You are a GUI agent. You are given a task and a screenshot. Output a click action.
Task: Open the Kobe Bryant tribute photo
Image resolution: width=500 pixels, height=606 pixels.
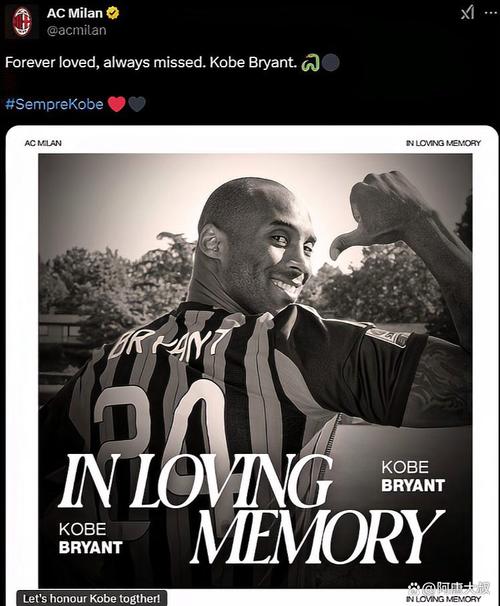(255, 371)
